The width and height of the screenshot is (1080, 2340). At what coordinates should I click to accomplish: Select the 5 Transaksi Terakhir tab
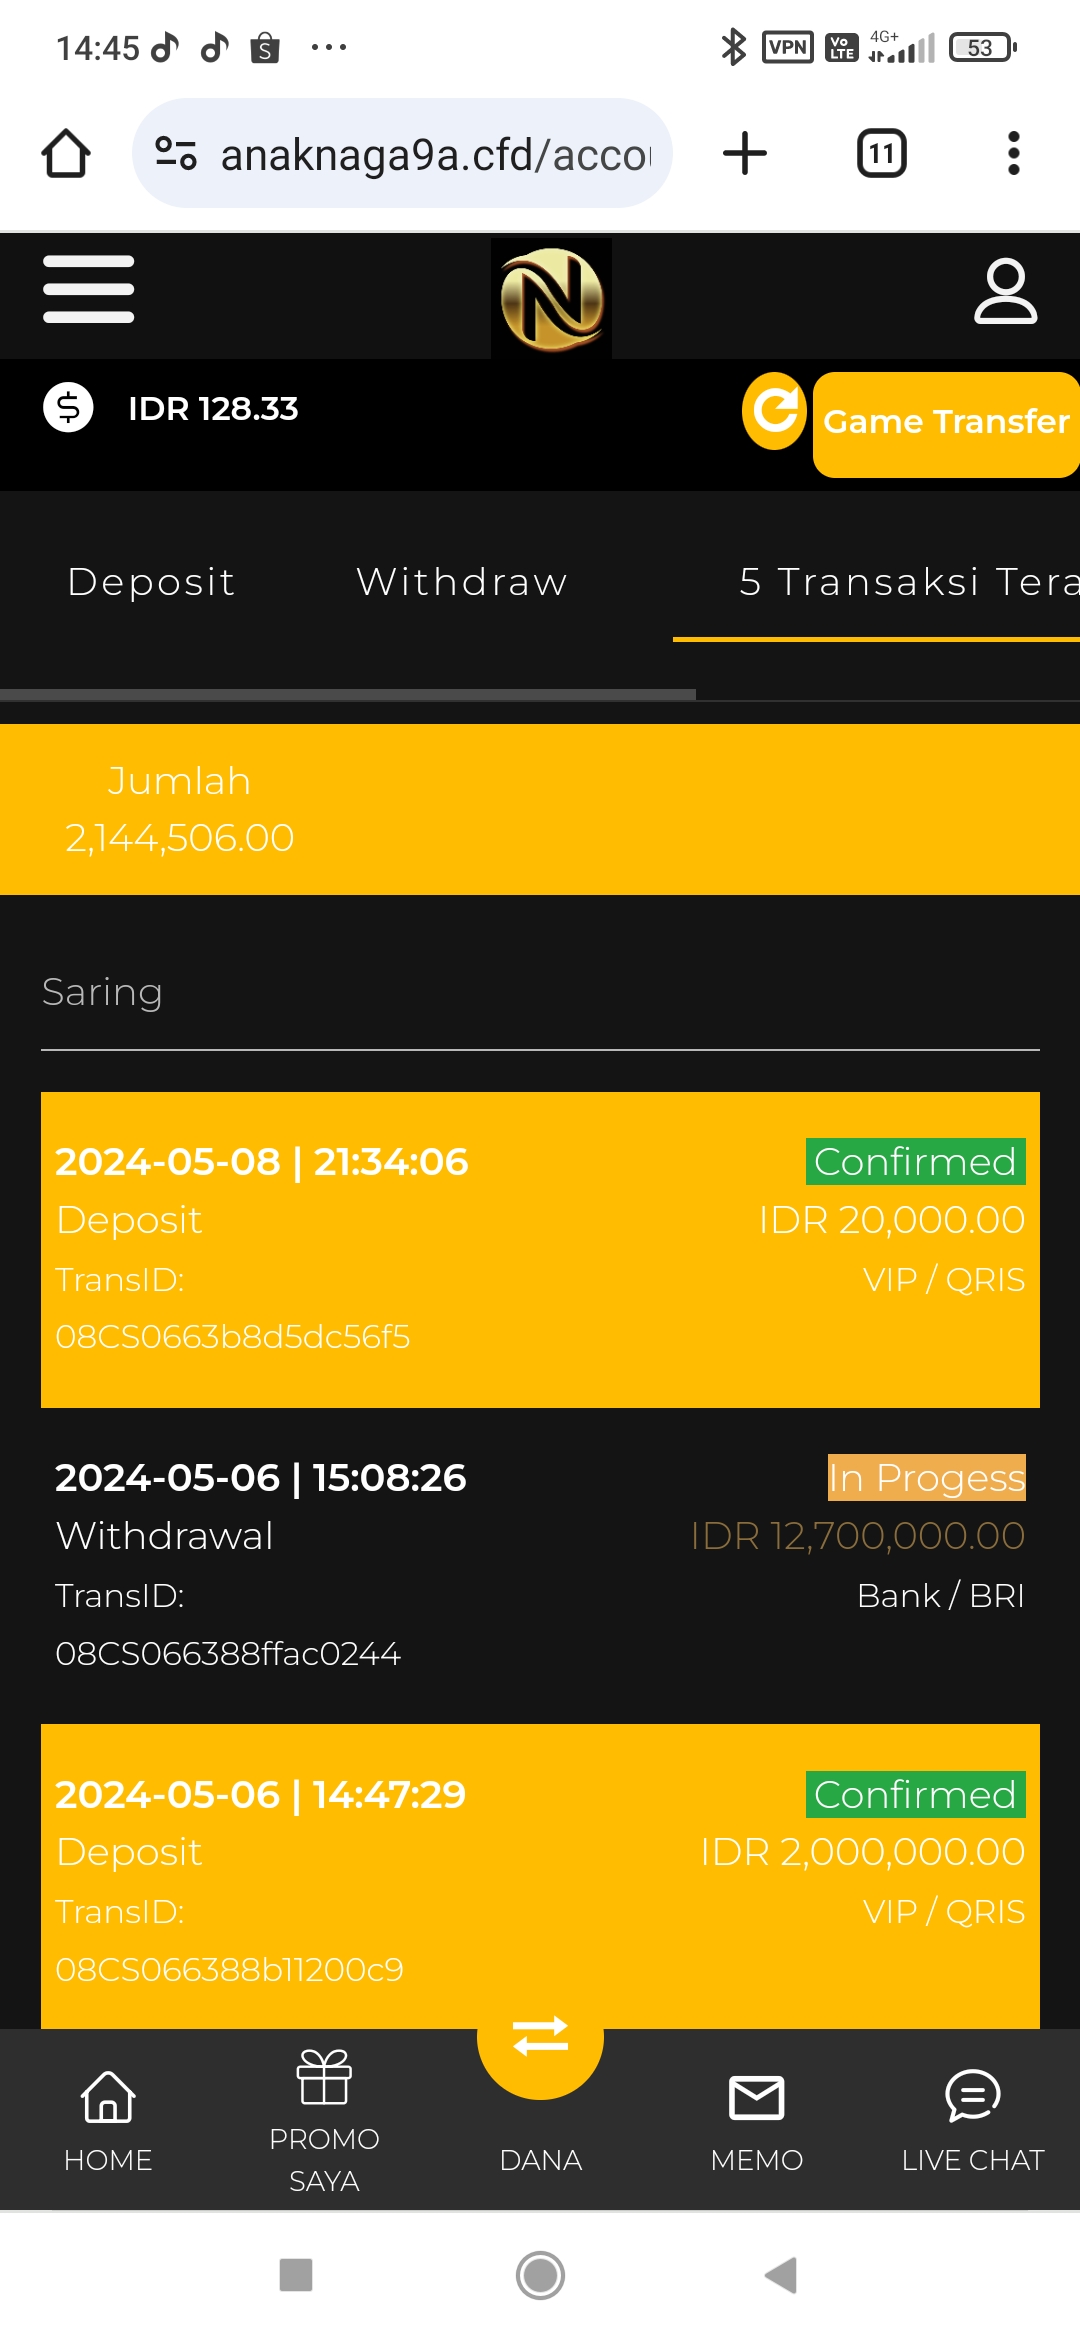905,582
